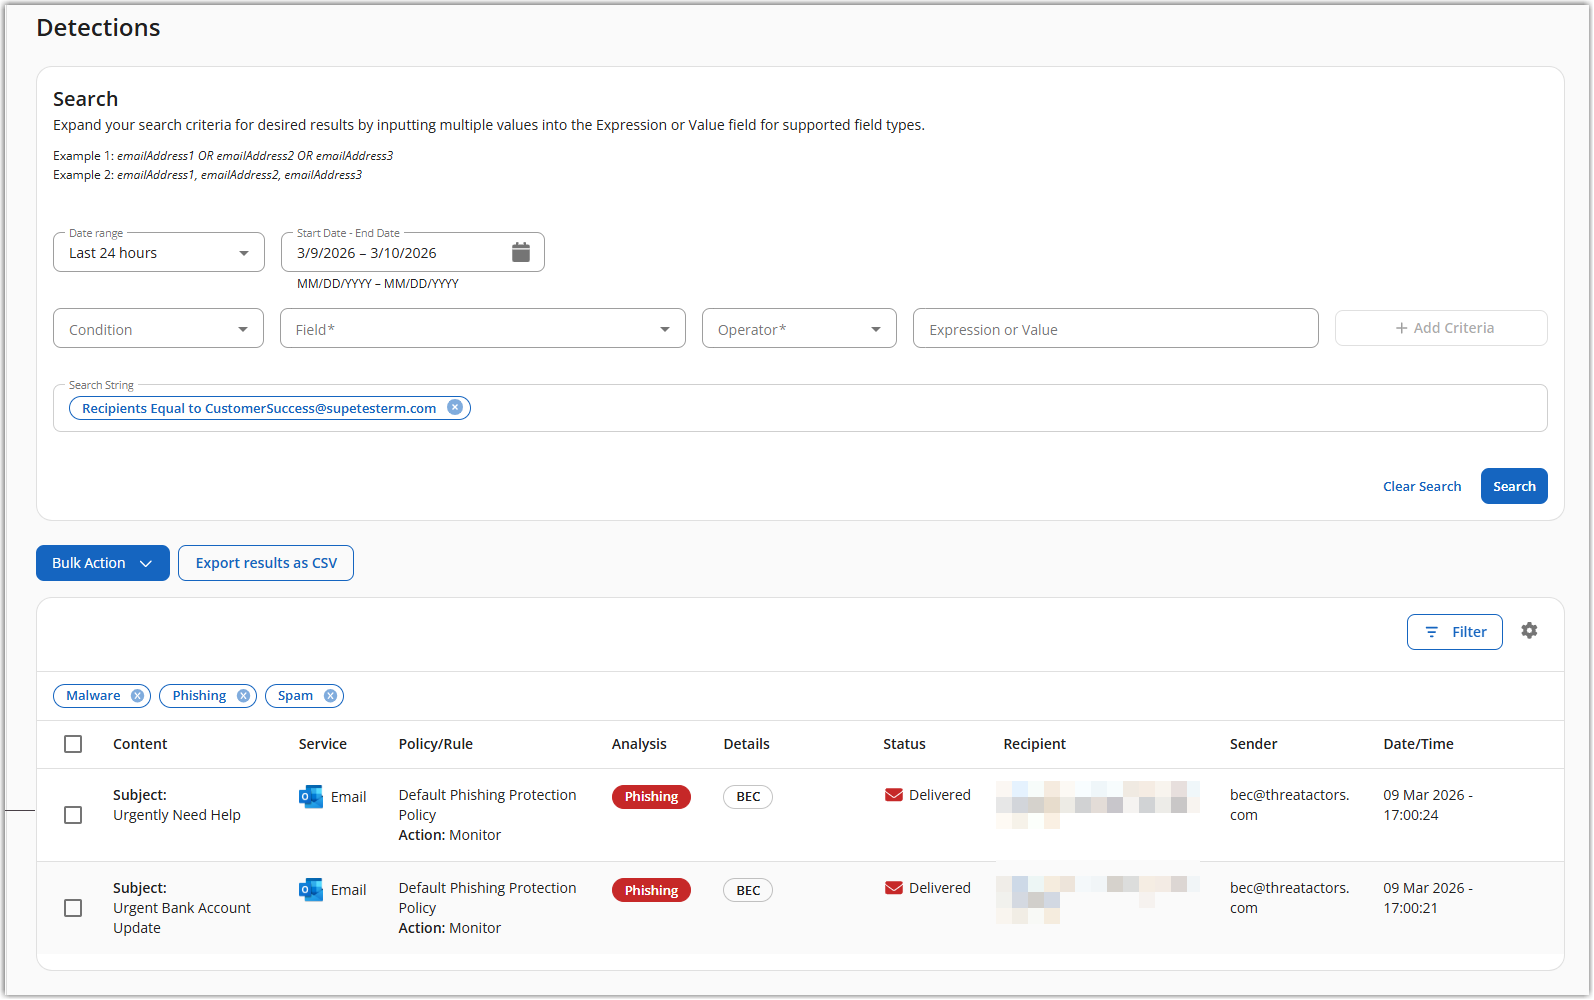Expand the Date range dropdown
The image size is (1594, 1000).
[159, 253]
